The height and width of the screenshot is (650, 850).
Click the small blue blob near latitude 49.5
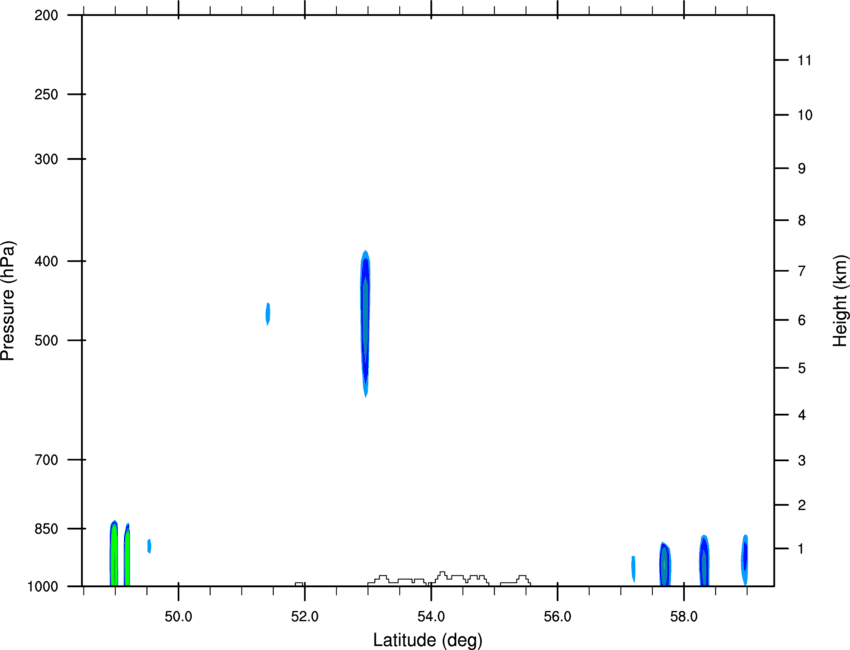[149, 546]
